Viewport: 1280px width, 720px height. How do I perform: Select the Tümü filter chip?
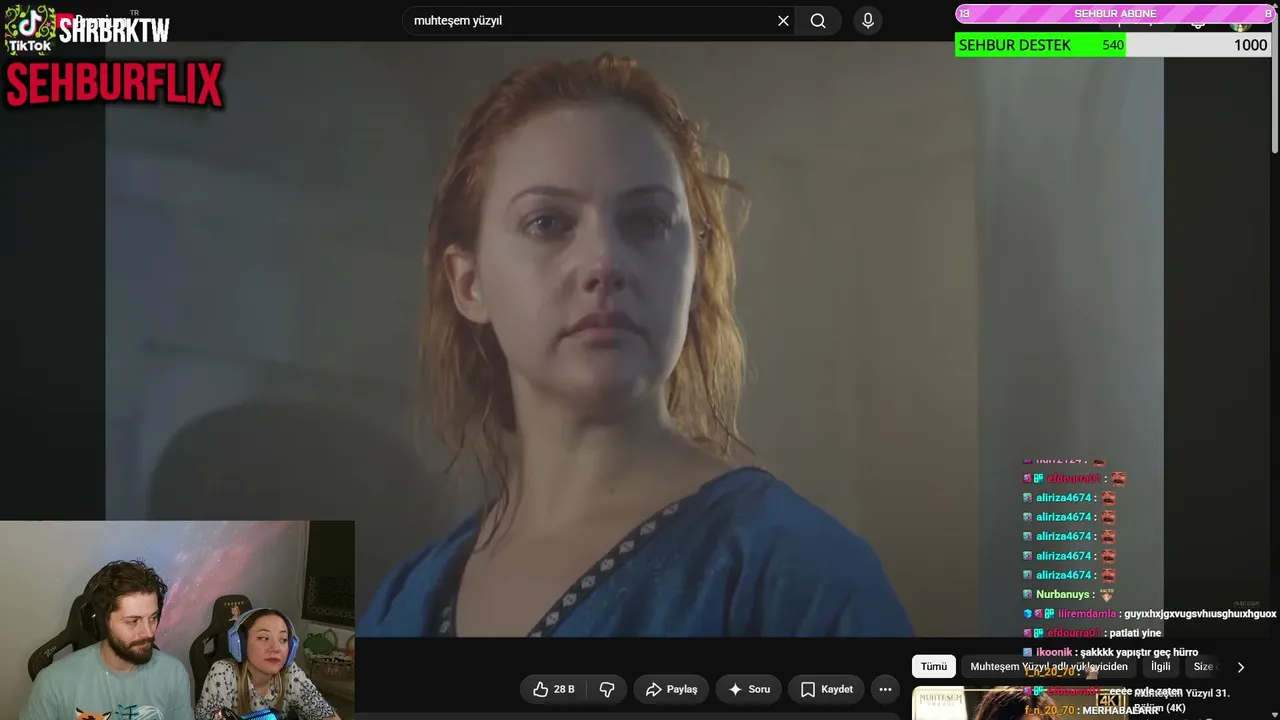point(934,667)
